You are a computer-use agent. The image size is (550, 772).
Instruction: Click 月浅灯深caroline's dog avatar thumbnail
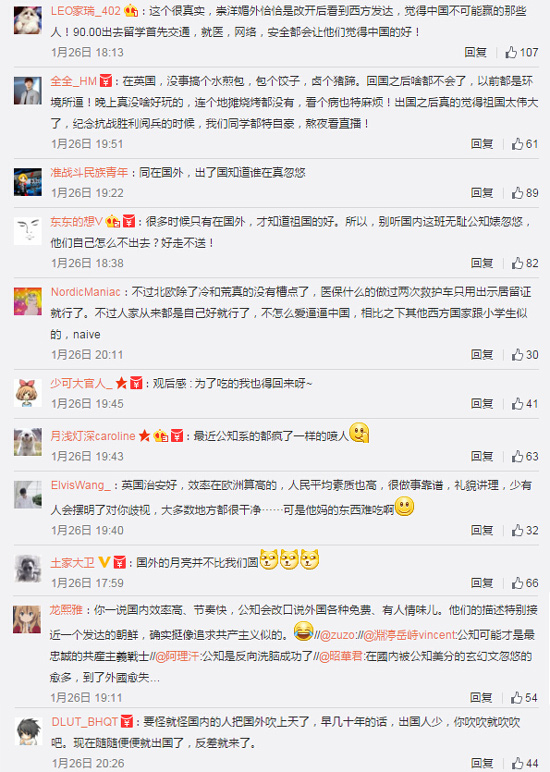coord(28,442)
